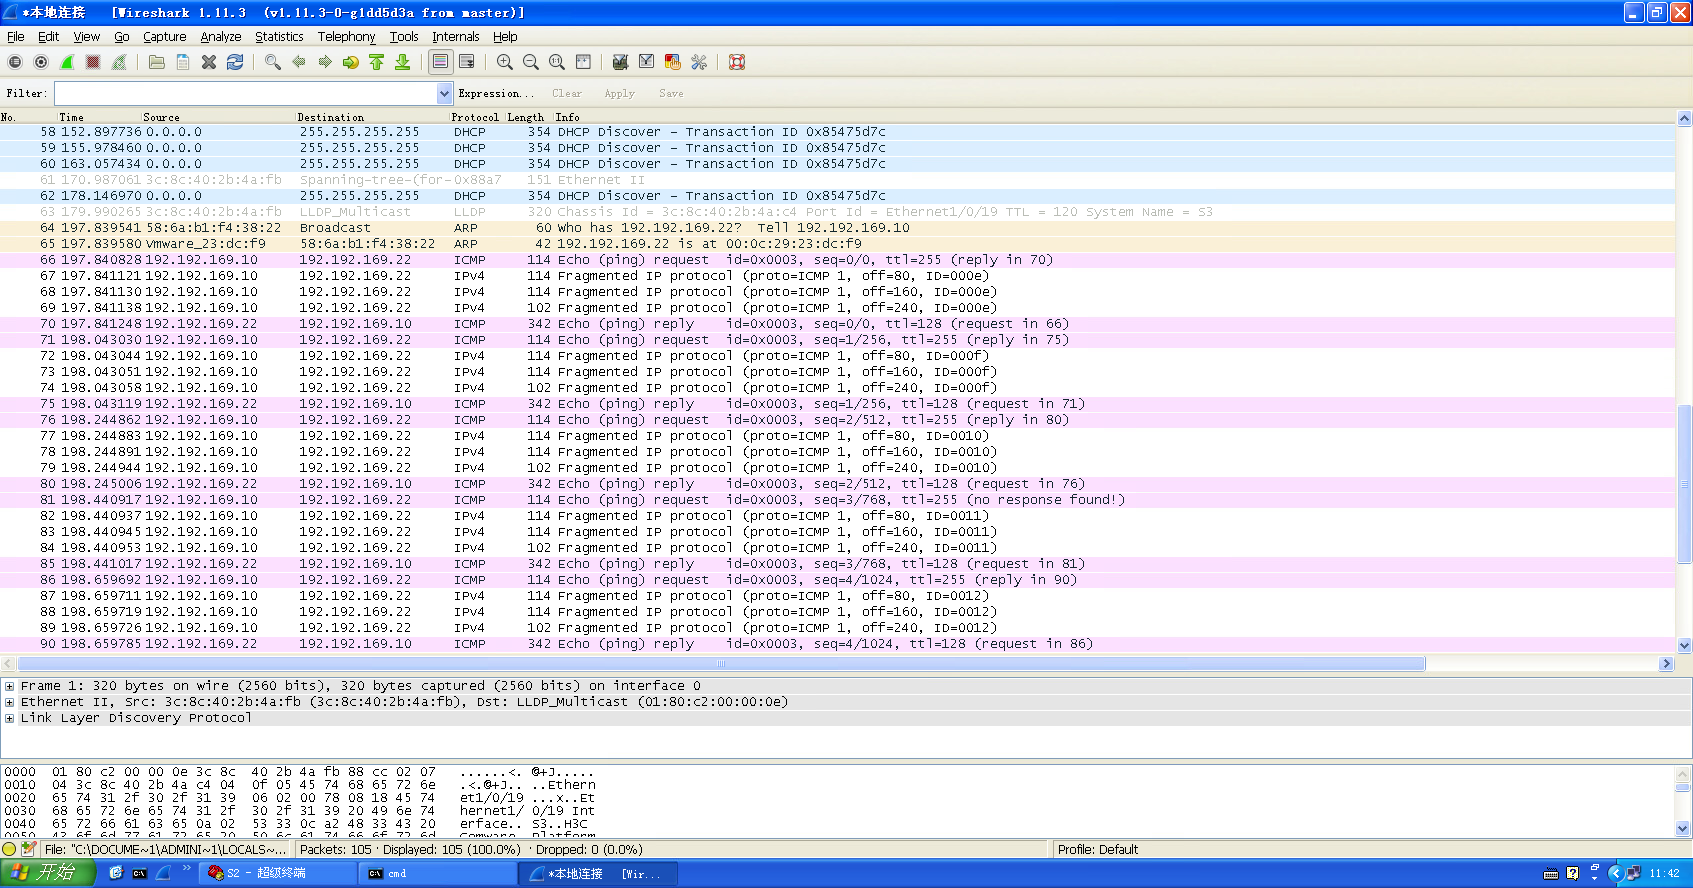
Task: Go back in packet history
Action: 299,62
